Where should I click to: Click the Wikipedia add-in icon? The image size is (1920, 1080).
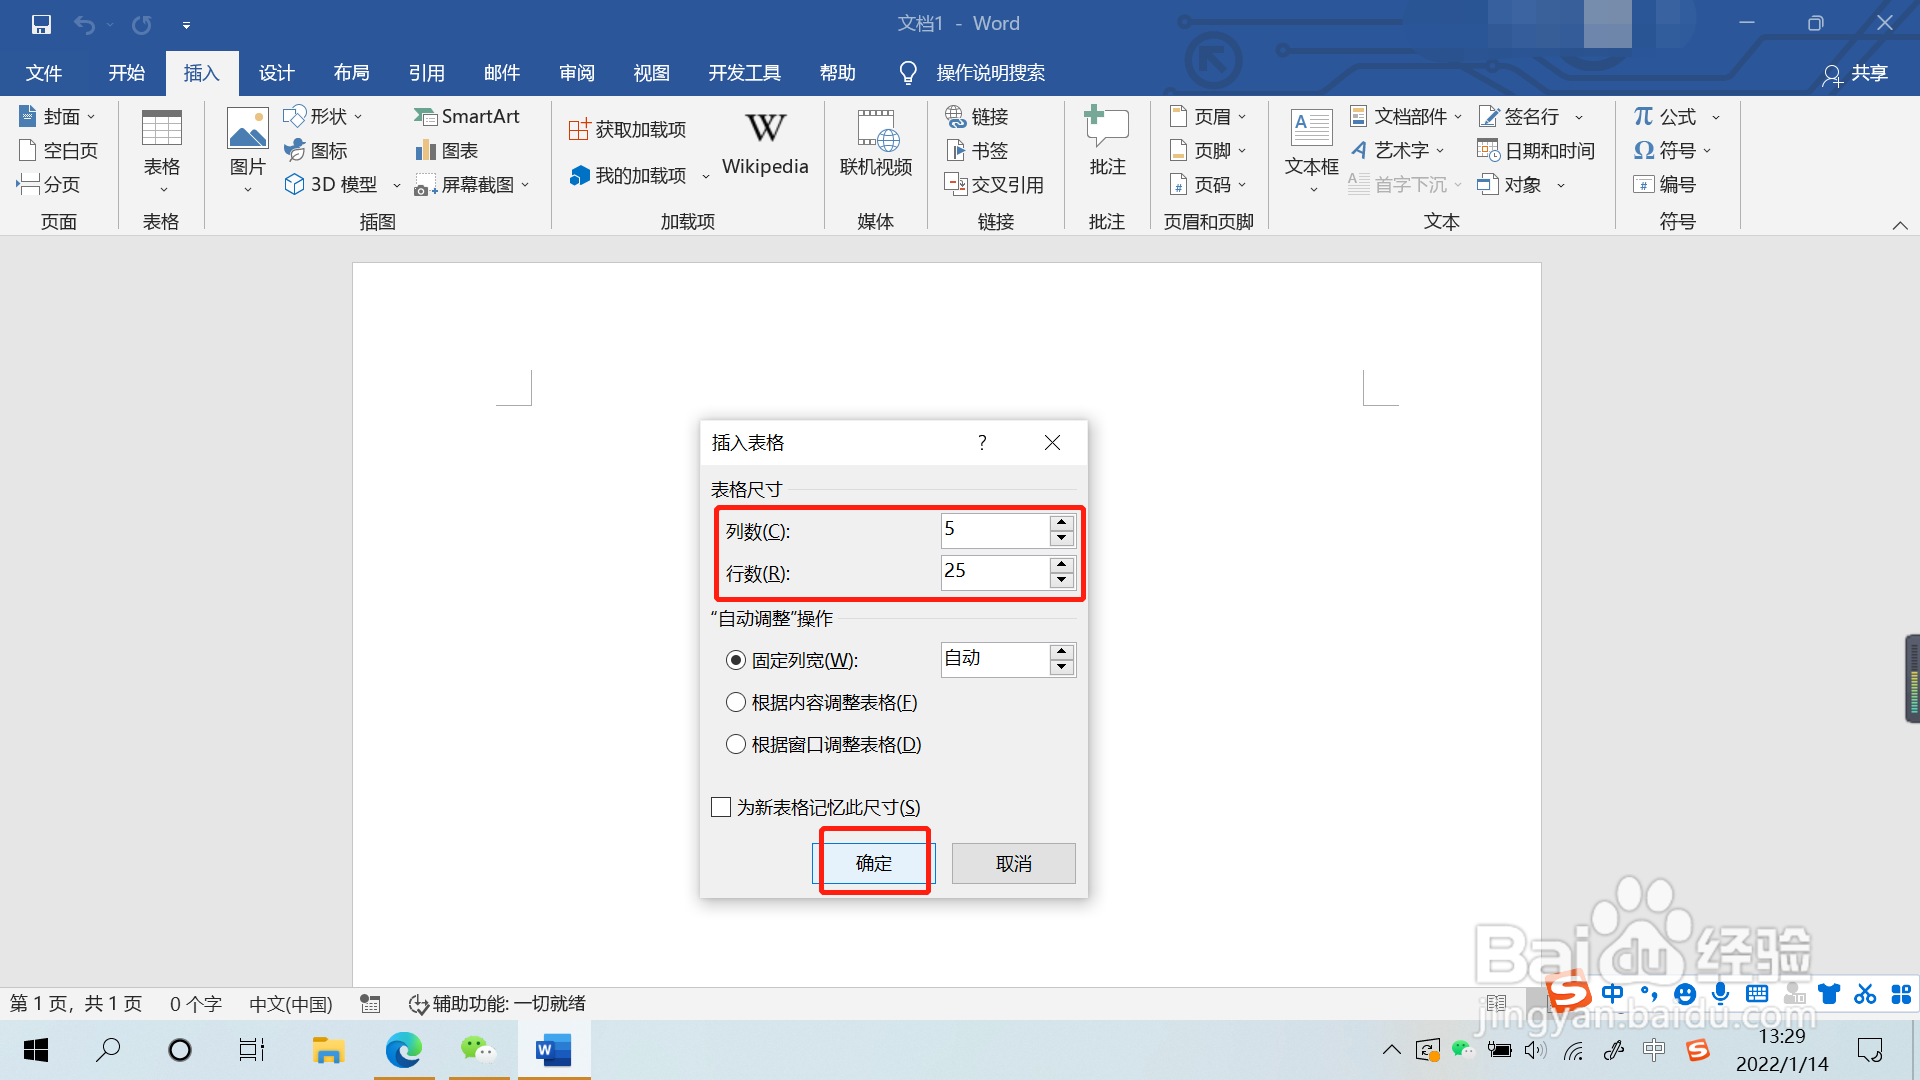[765, 130]
